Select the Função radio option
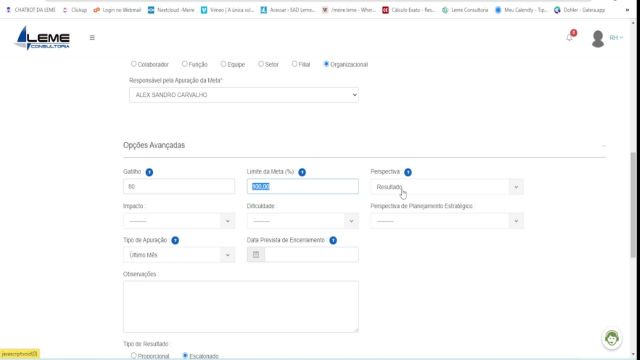Screen dimensions: 640x360 [x=184, y=64]
